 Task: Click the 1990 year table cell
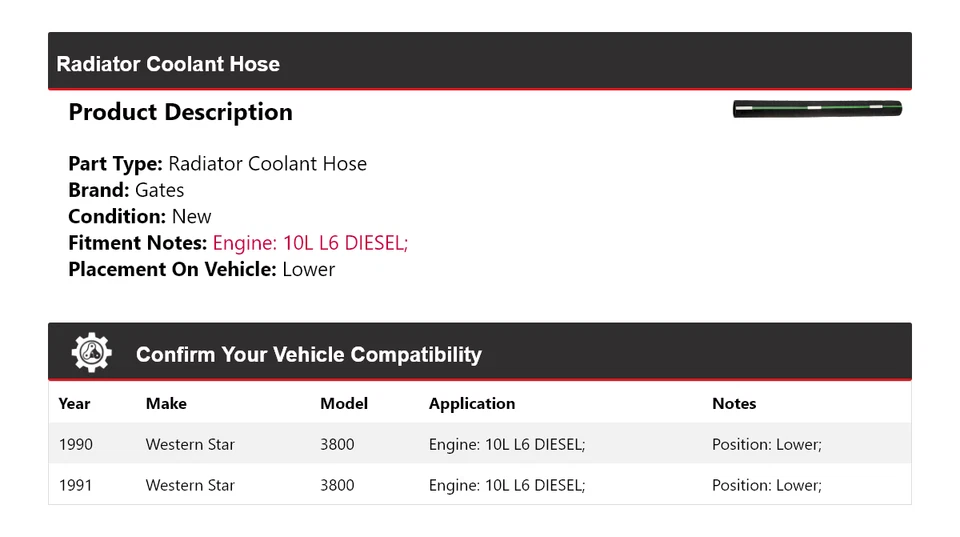click(x=76, y=444)
